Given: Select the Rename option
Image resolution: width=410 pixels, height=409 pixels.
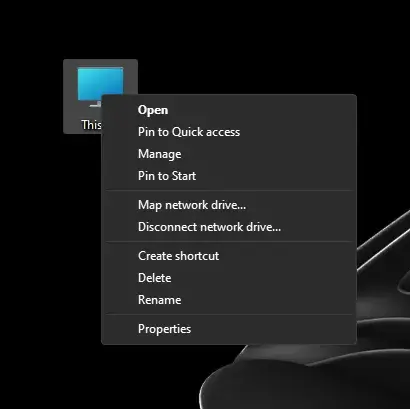Looking at the screenshot, I should tap(229, 300).
